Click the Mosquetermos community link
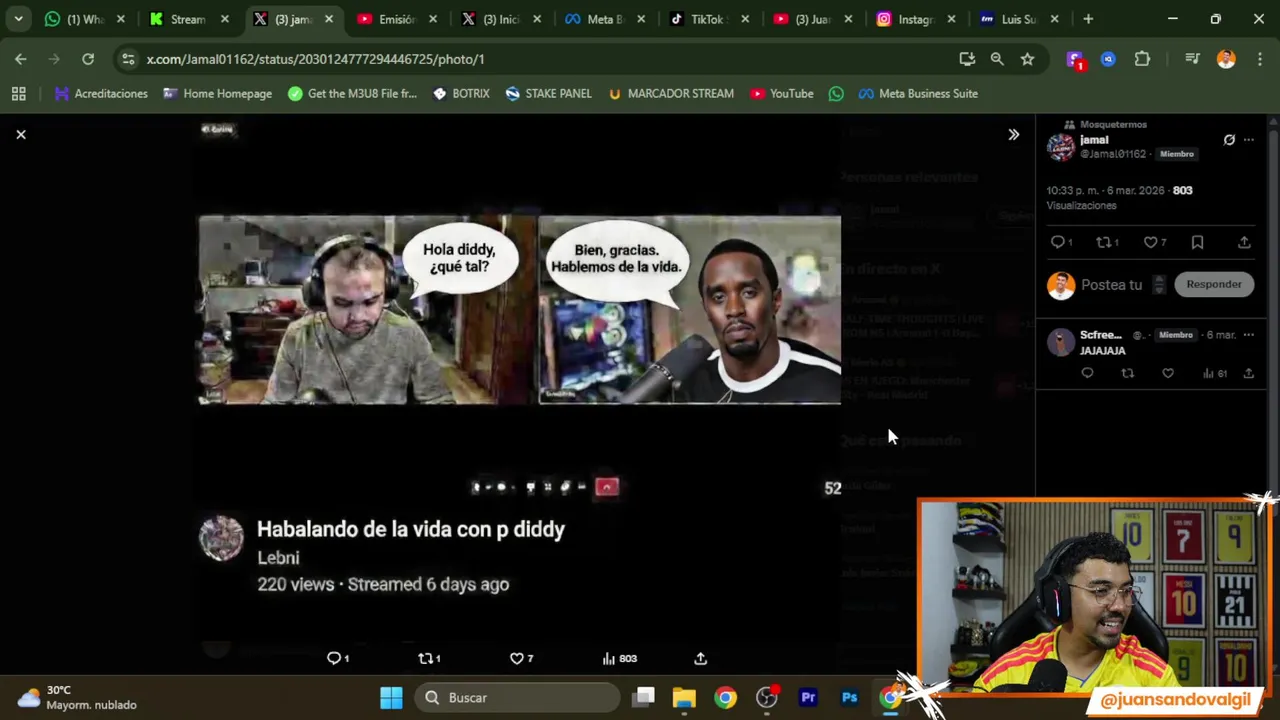Screen dimensions: 1280x720 pyautogui.click(x=1113, y=124)
